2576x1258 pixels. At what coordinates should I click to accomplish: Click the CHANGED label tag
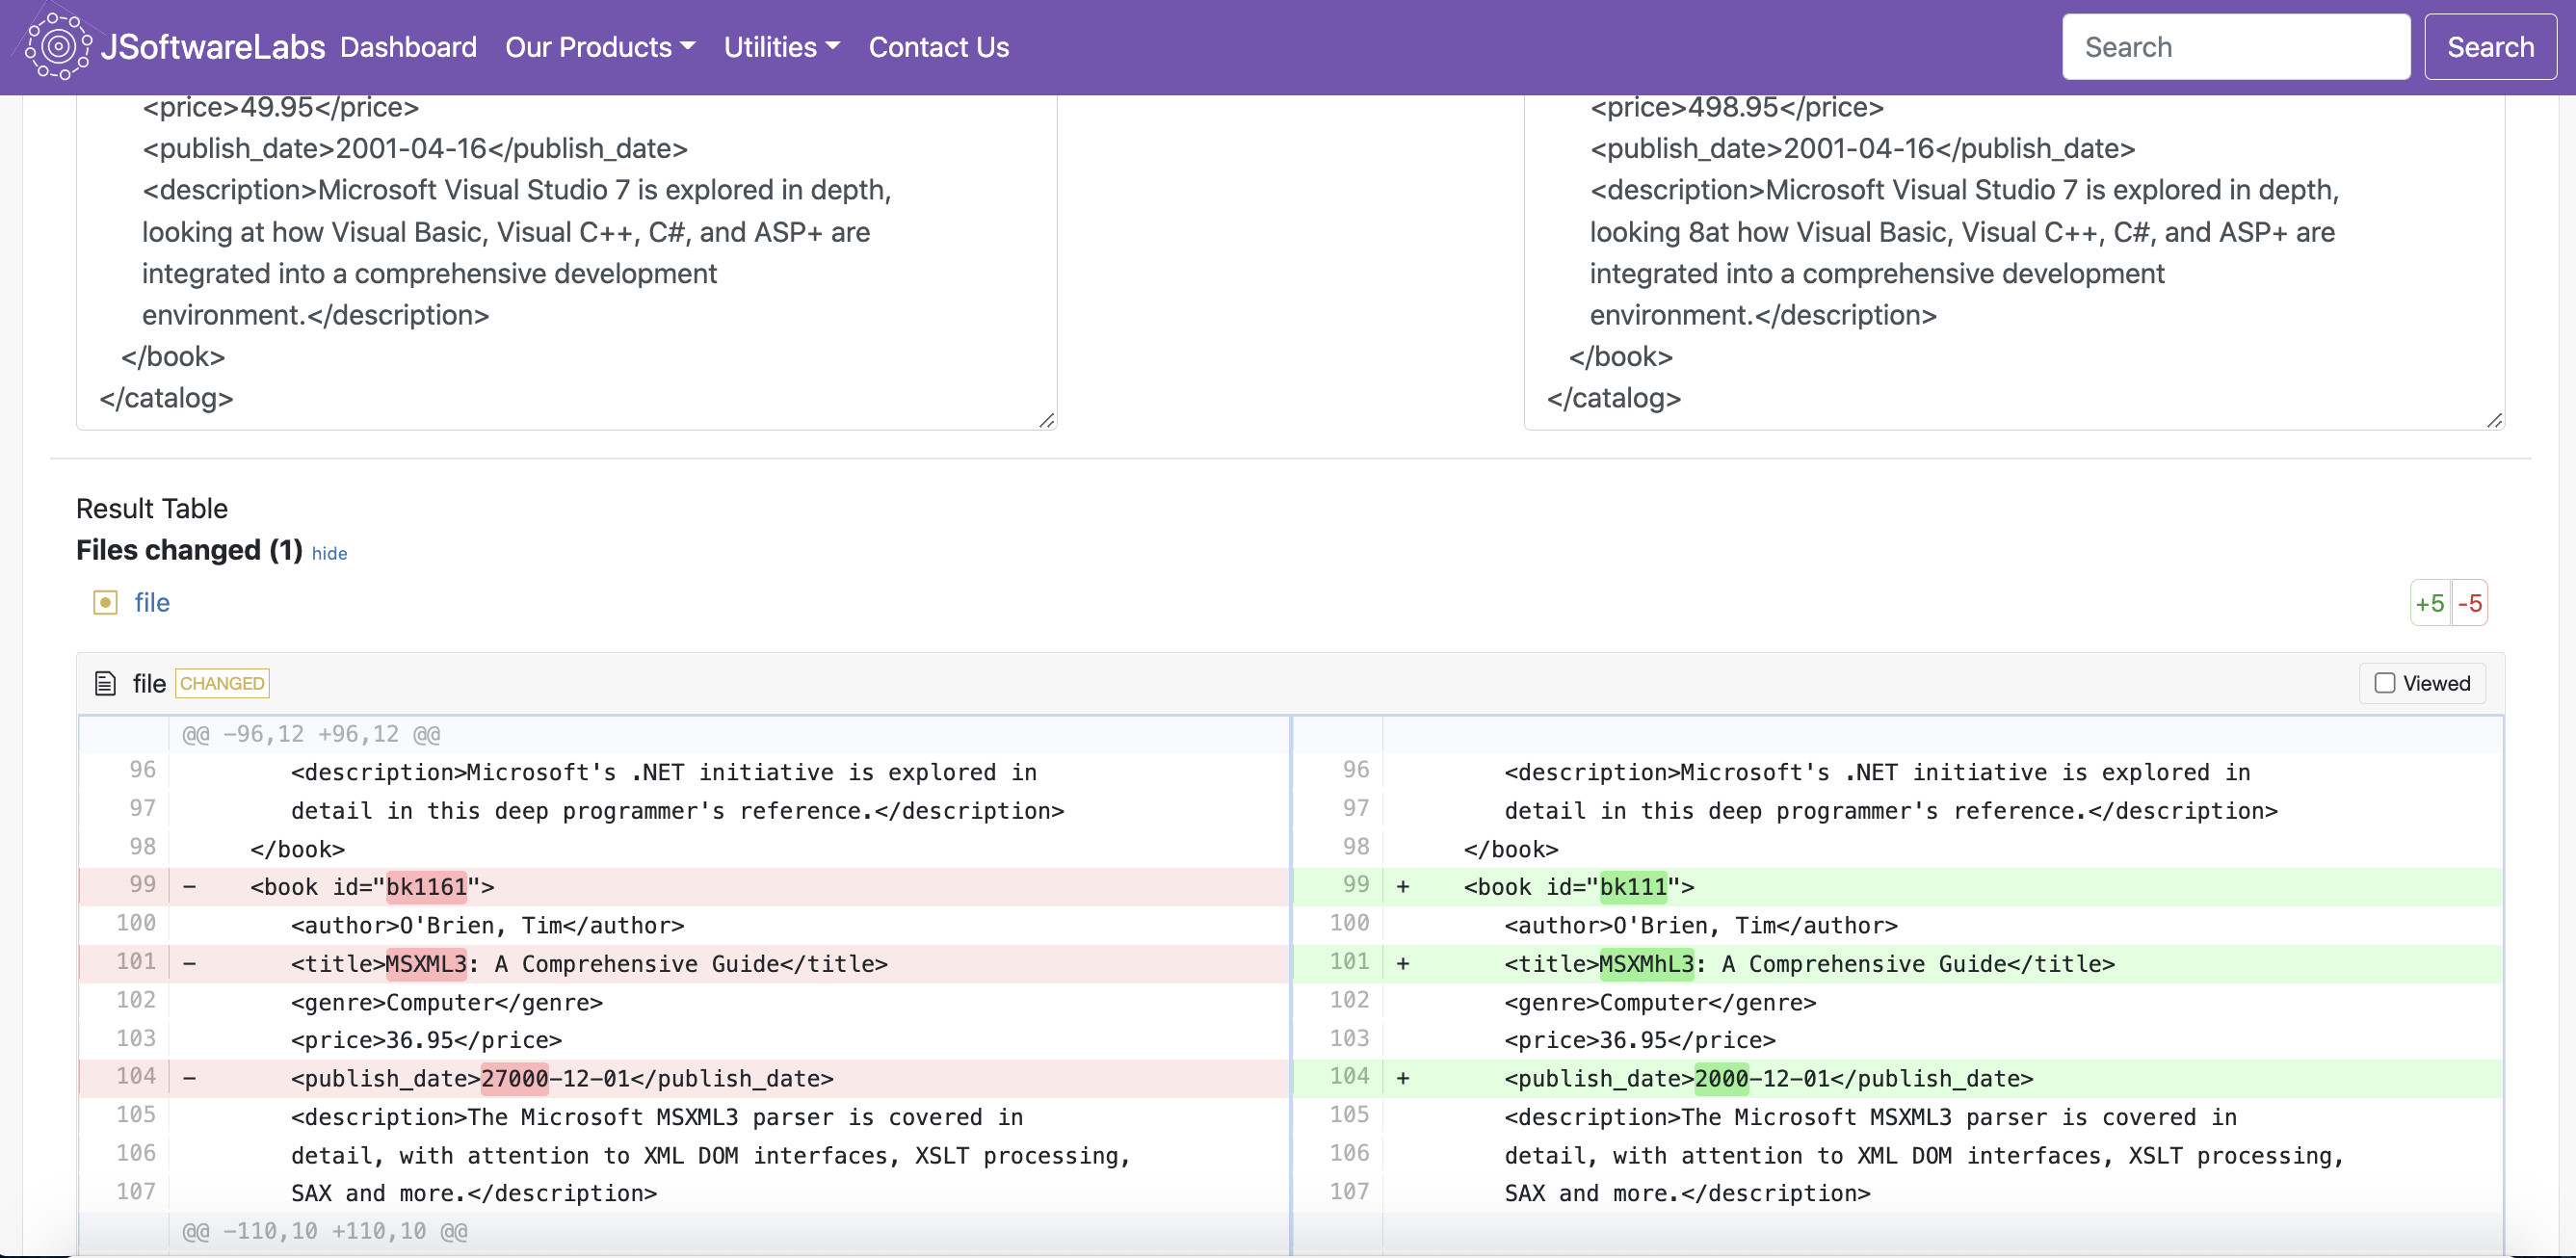[x=222, y=684]
